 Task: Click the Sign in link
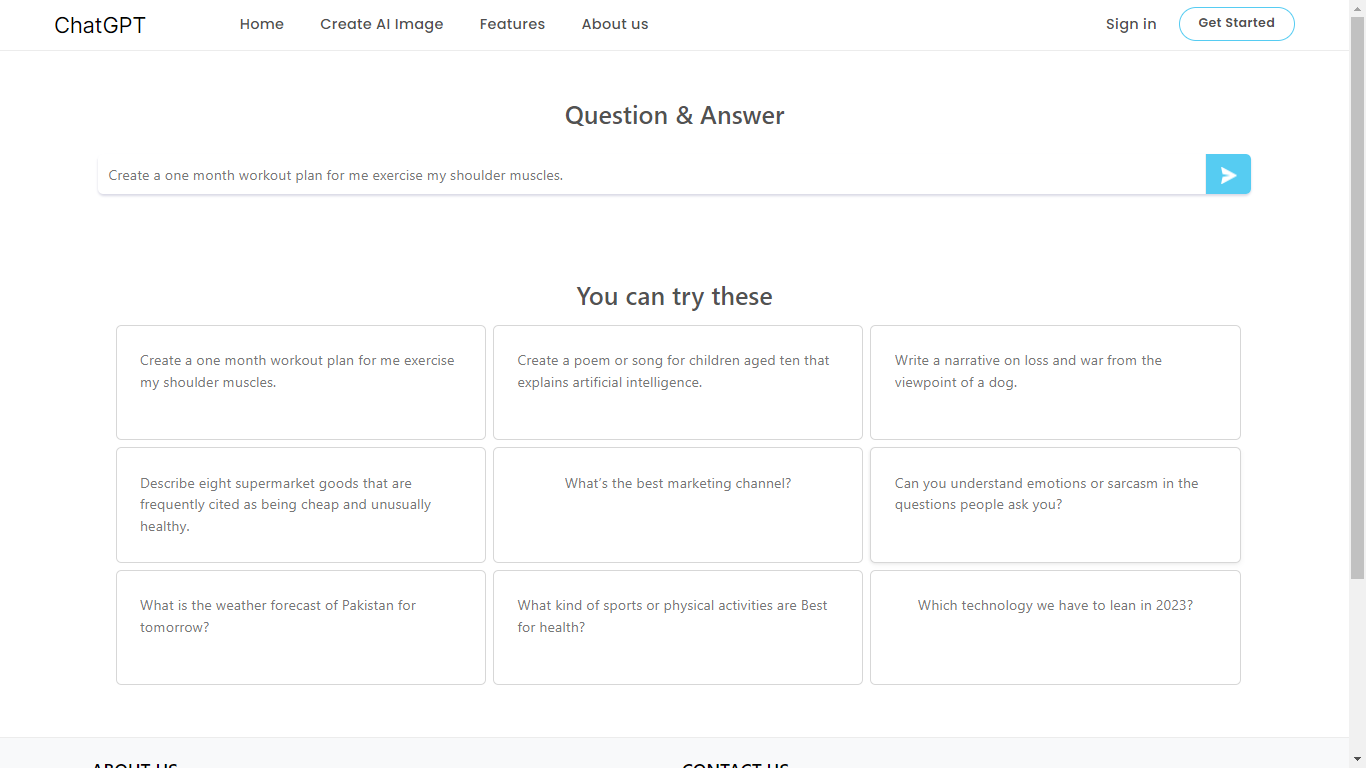pyautogui.click(x=1130, y=24)
